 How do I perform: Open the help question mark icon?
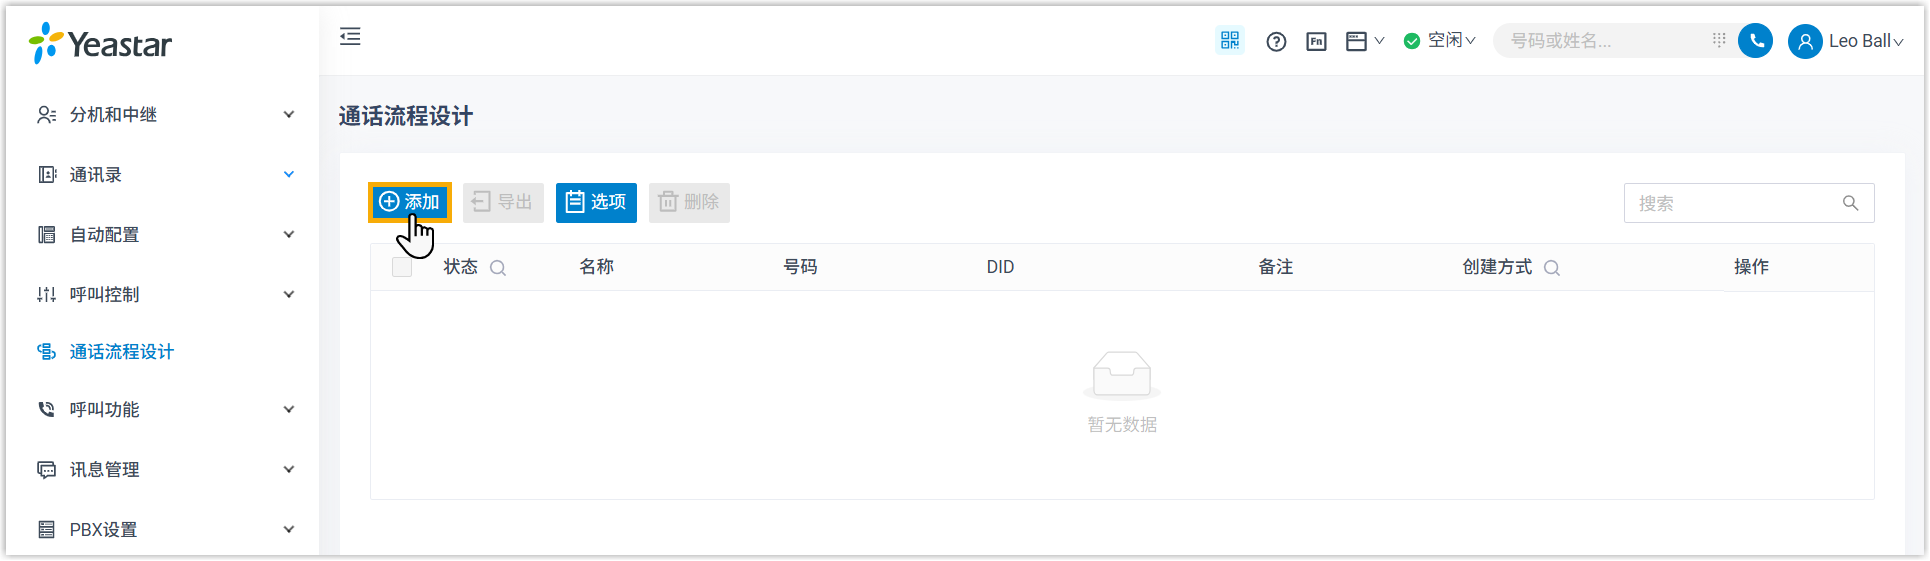coord(1276,41)
